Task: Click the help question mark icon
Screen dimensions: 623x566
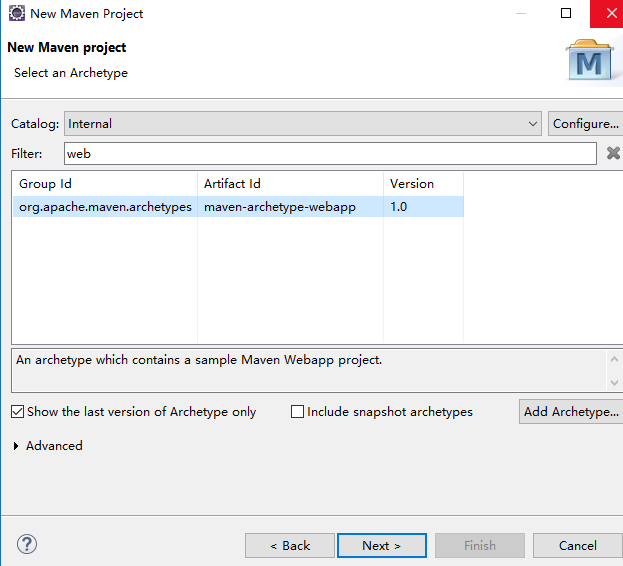Action: pyautogui.click(x=27, y=545)
